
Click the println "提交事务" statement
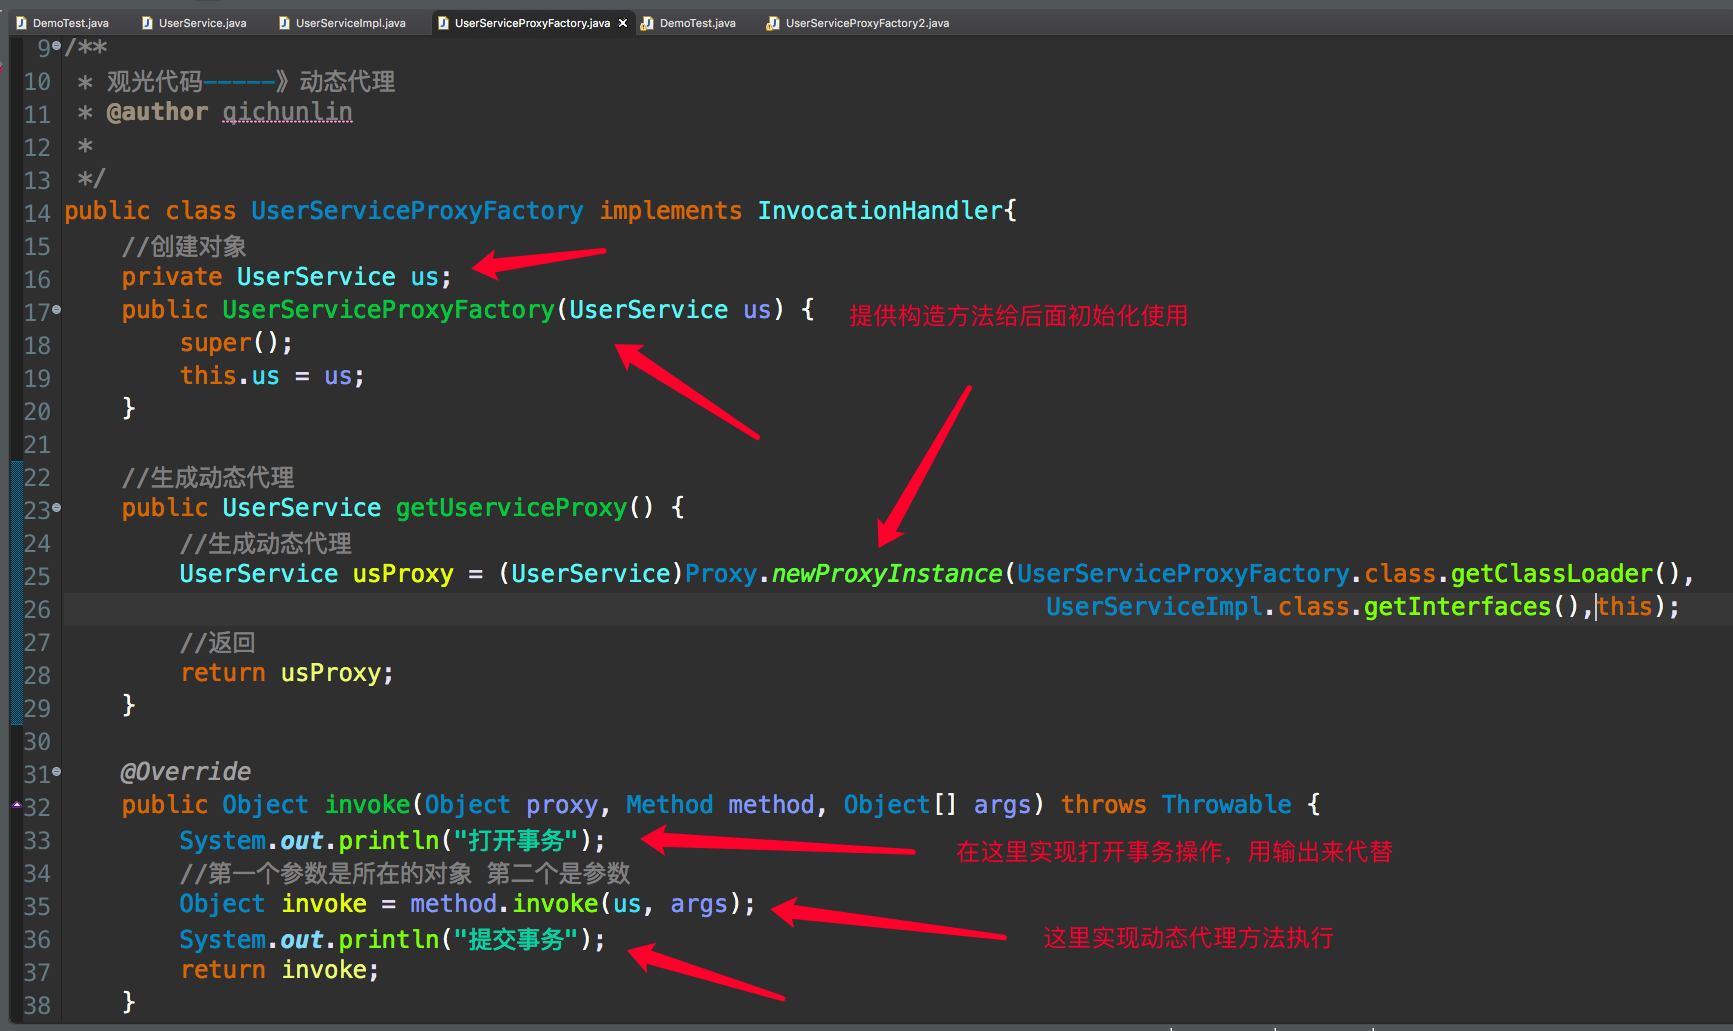point(392,940)
